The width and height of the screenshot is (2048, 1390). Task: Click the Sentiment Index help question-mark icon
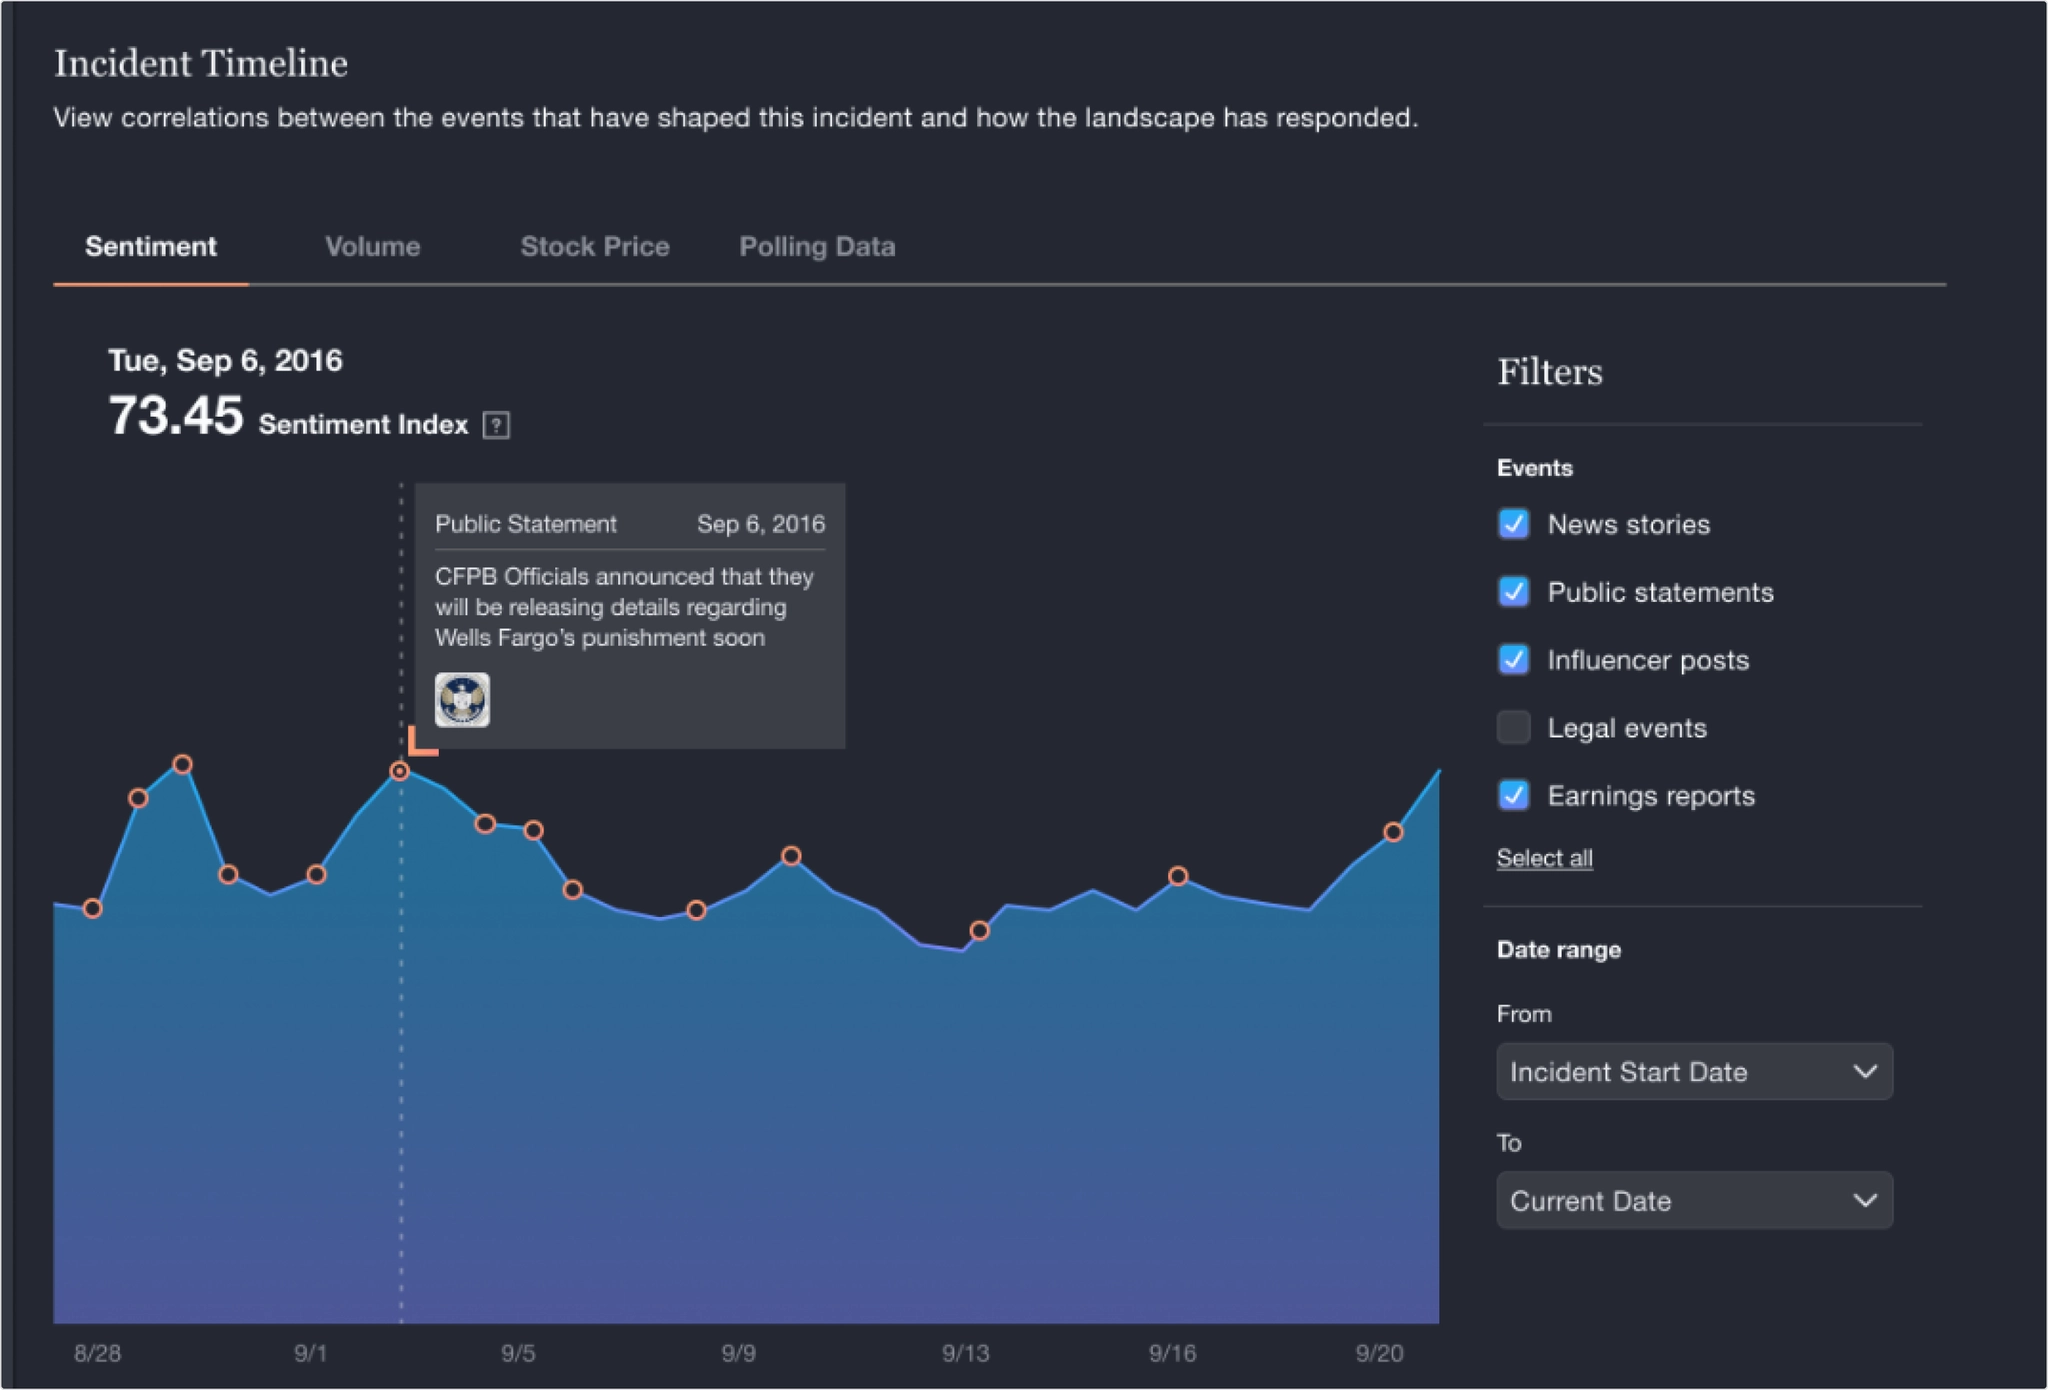[x=496, y=425]
